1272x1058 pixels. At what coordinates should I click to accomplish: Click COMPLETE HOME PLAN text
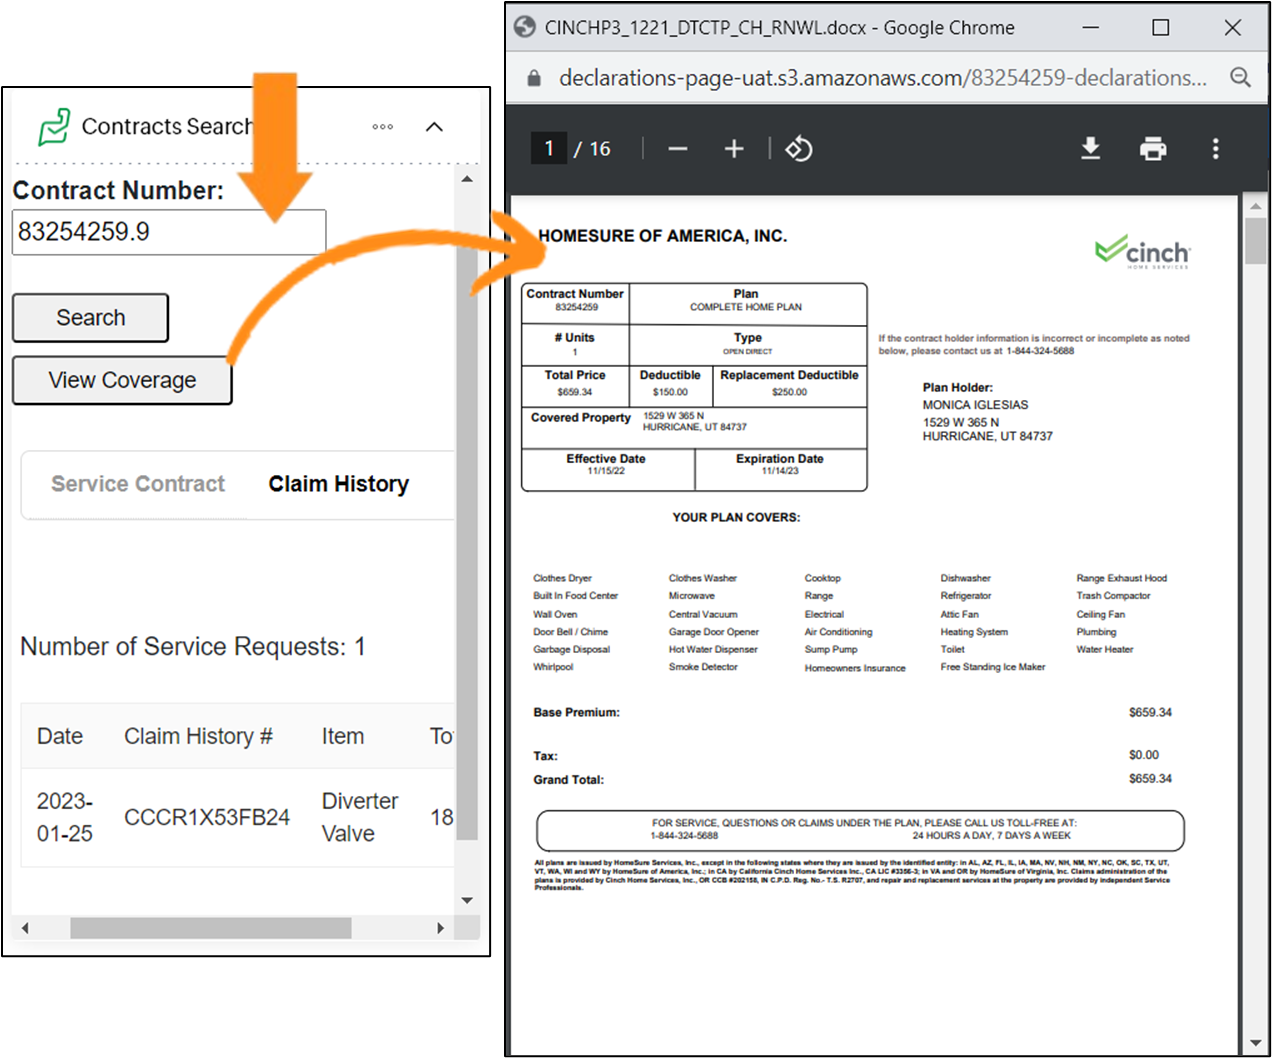[746, 307]
